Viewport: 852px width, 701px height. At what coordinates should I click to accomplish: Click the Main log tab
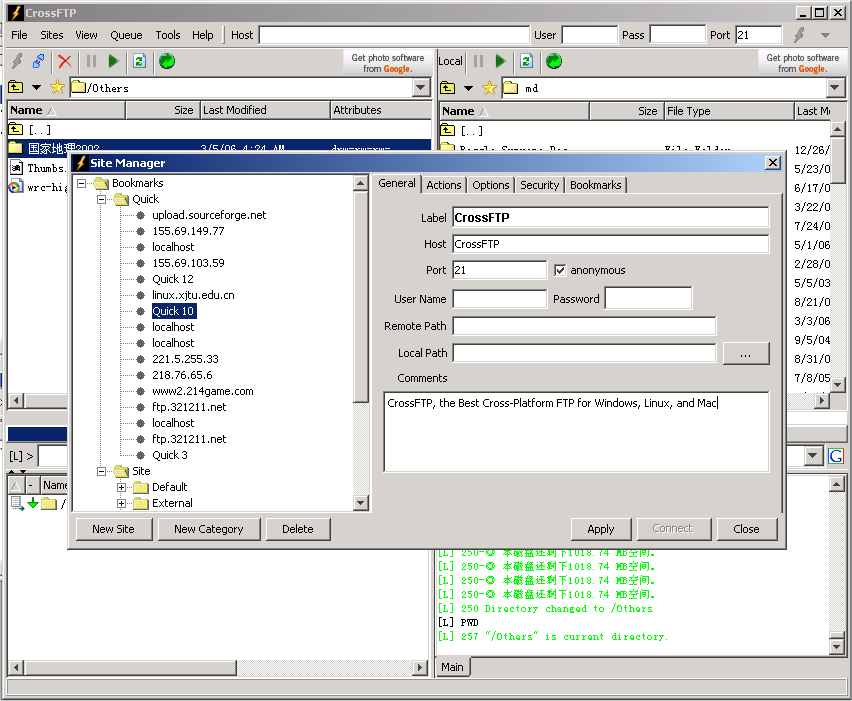click(453, 667)
